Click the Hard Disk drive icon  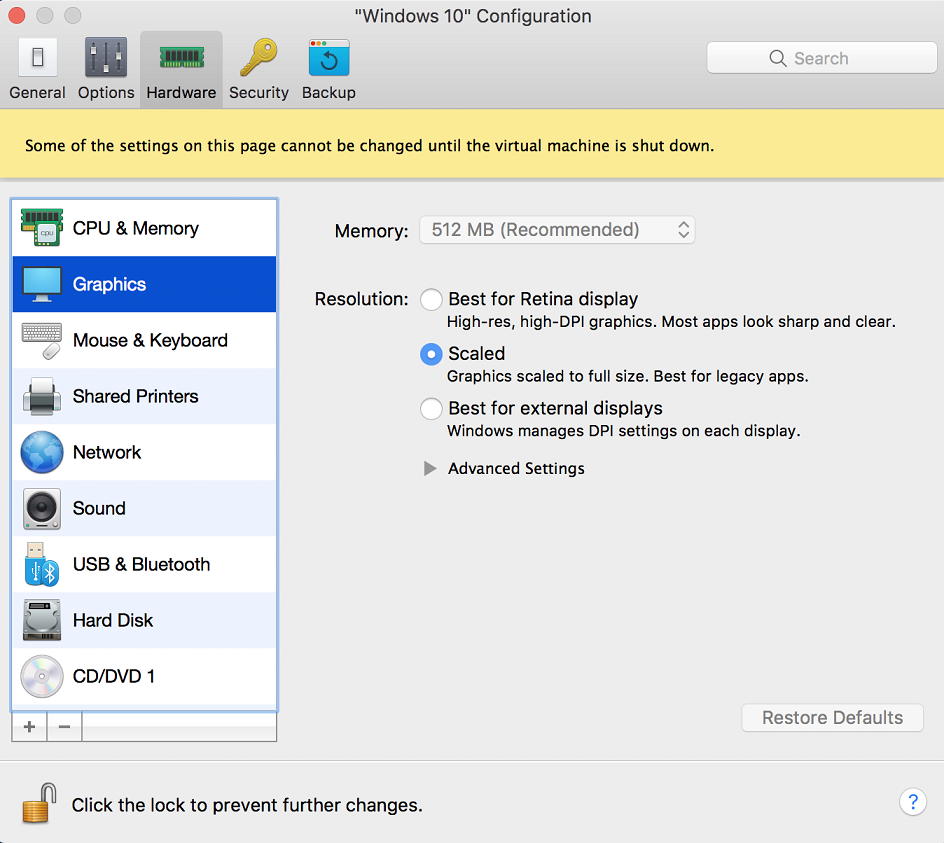pyautogui.click(x=42, y=620)
